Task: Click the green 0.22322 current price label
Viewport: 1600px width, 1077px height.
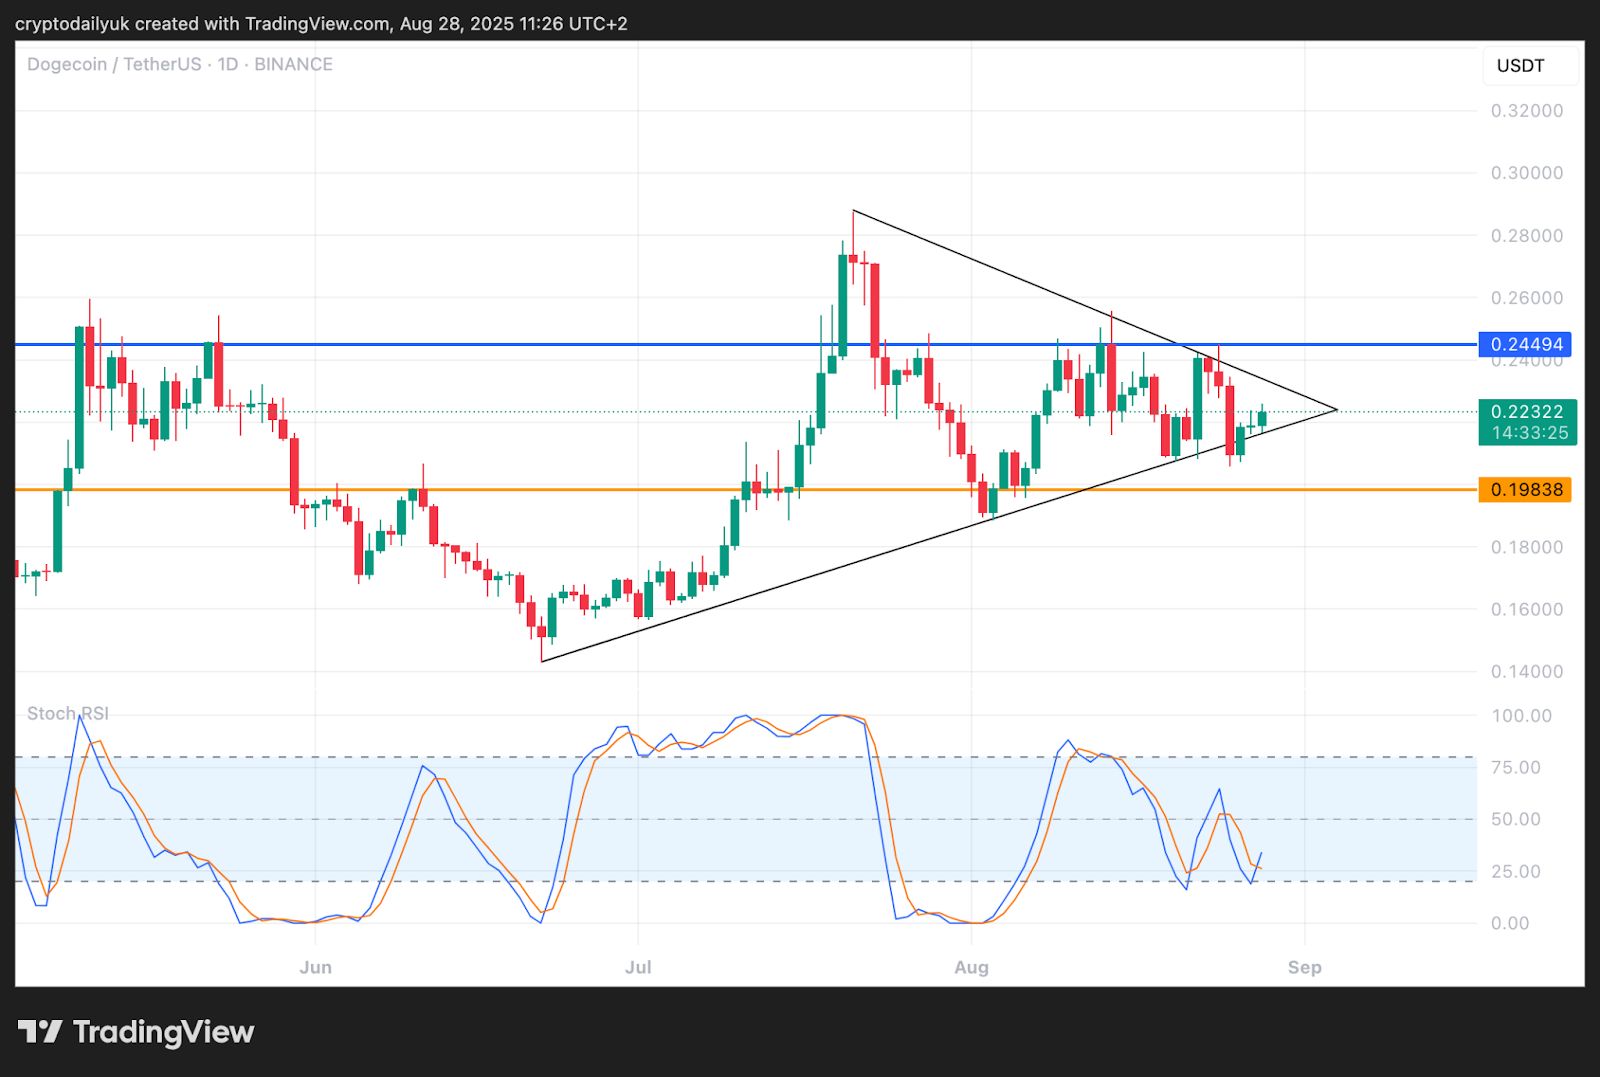Action: tap(1527, 411)
